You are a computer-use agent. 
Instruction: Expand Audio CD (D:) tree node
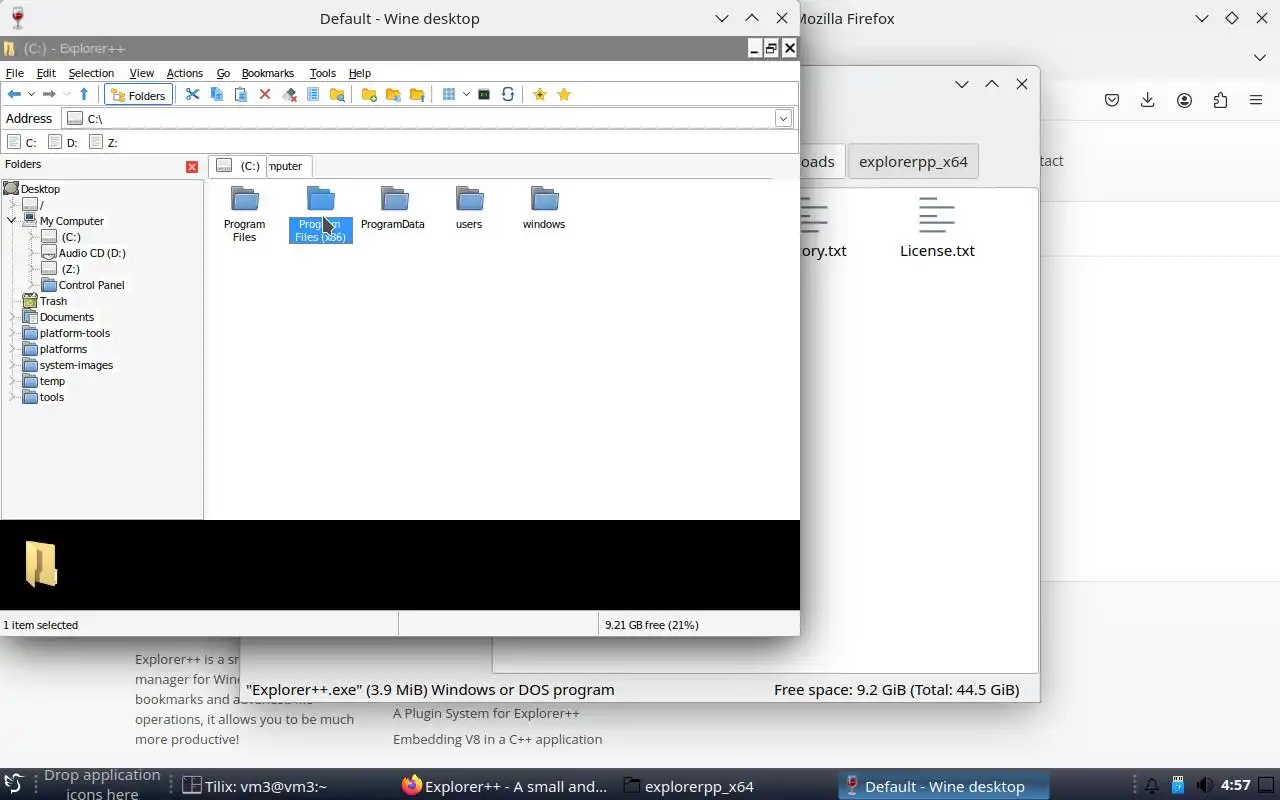click(x=31, y=253)
